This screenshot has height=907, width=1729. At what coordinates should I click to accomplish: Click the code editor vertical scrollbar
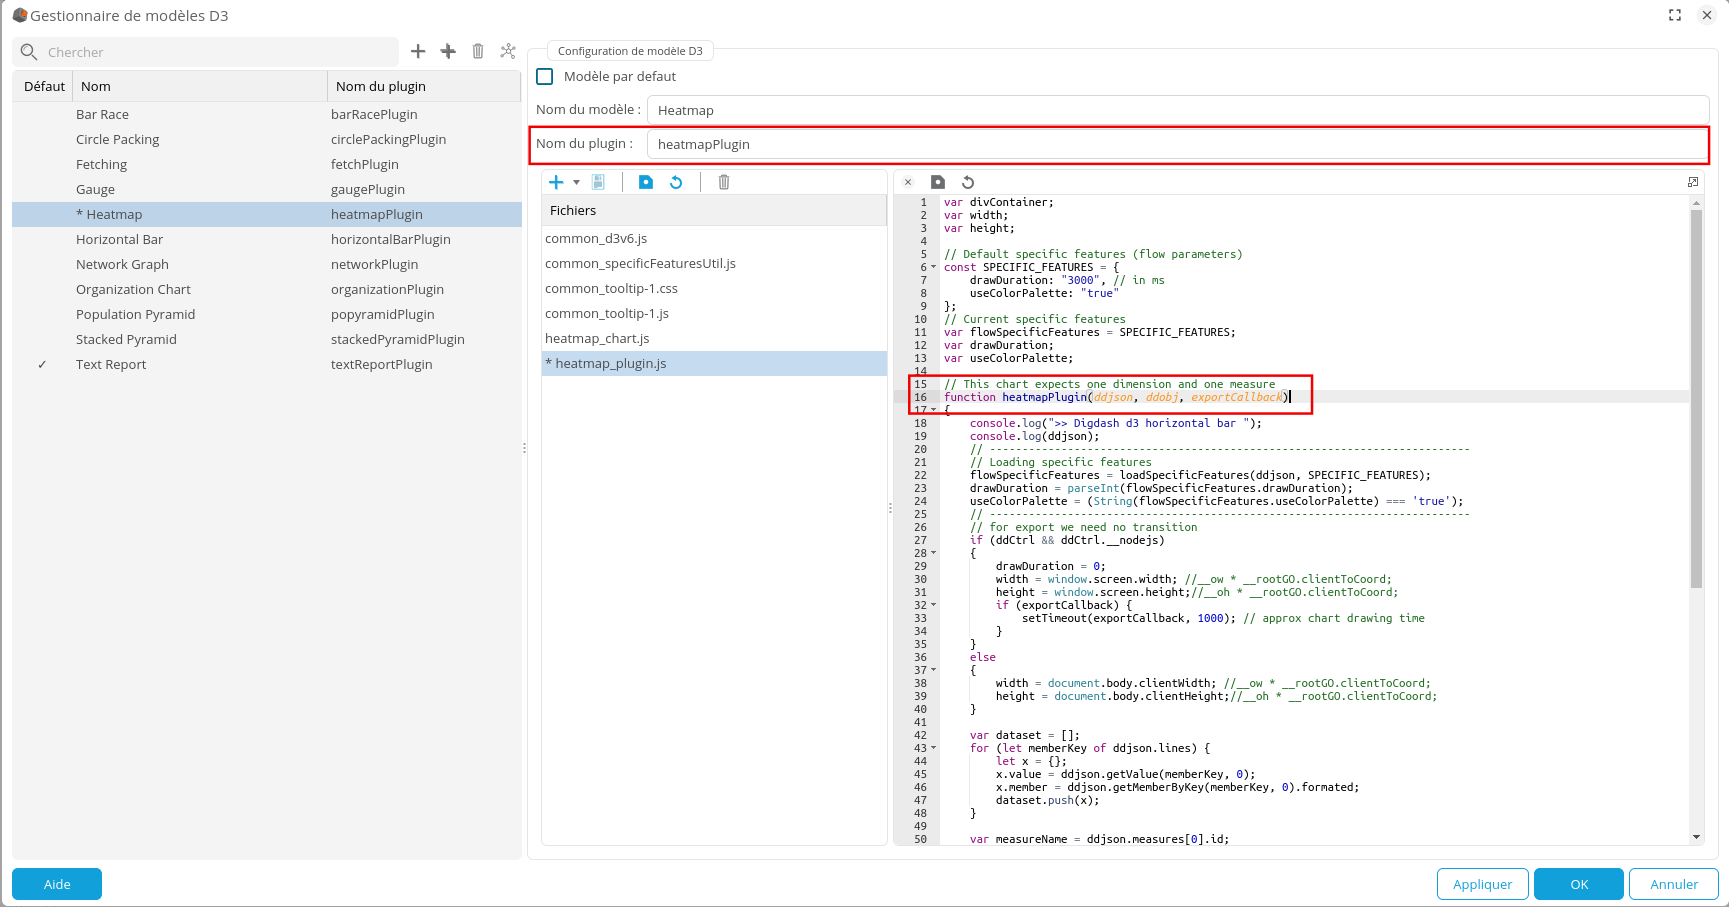point(1696,400)
